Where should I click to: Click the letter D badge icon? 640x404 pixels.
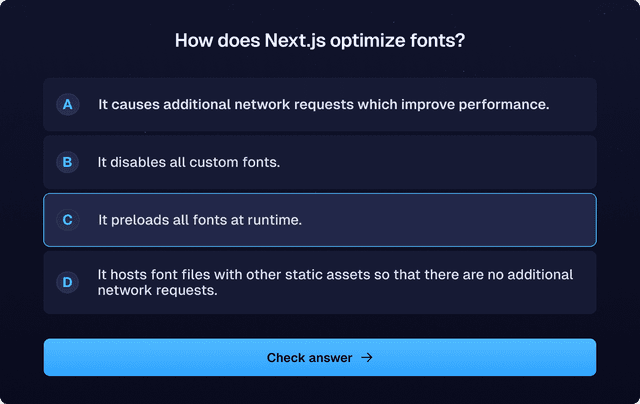(67, 282)
